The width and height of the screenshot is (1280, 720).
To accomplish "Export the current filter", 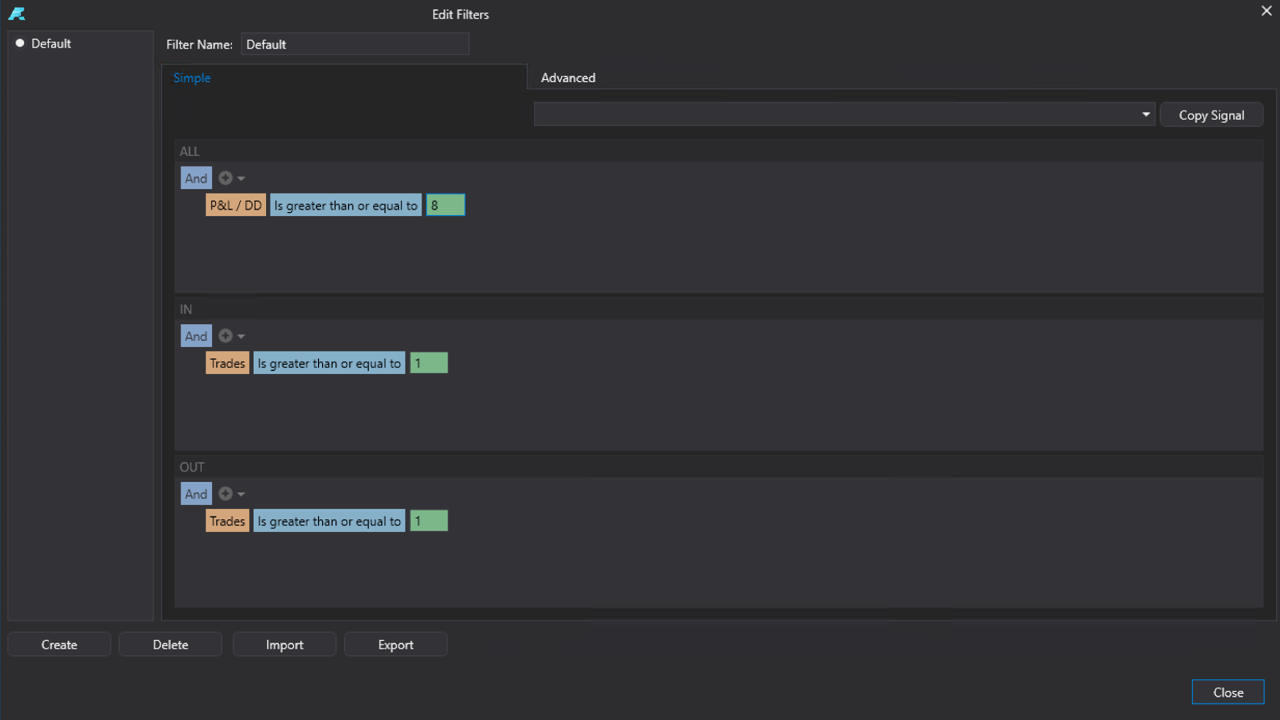I will point(395,643).
